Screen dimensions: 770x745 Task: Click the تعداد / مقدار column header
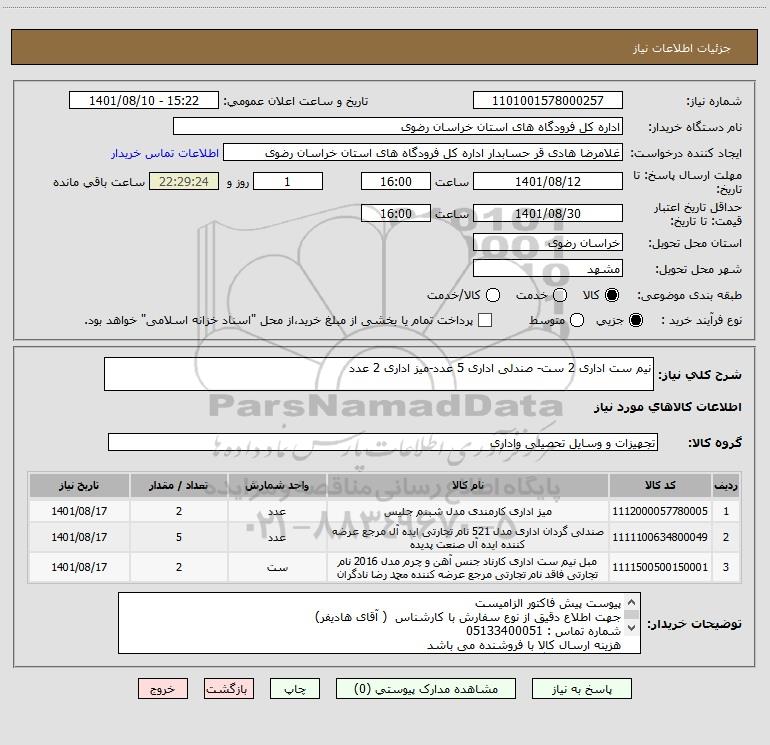tap(179, 486)
